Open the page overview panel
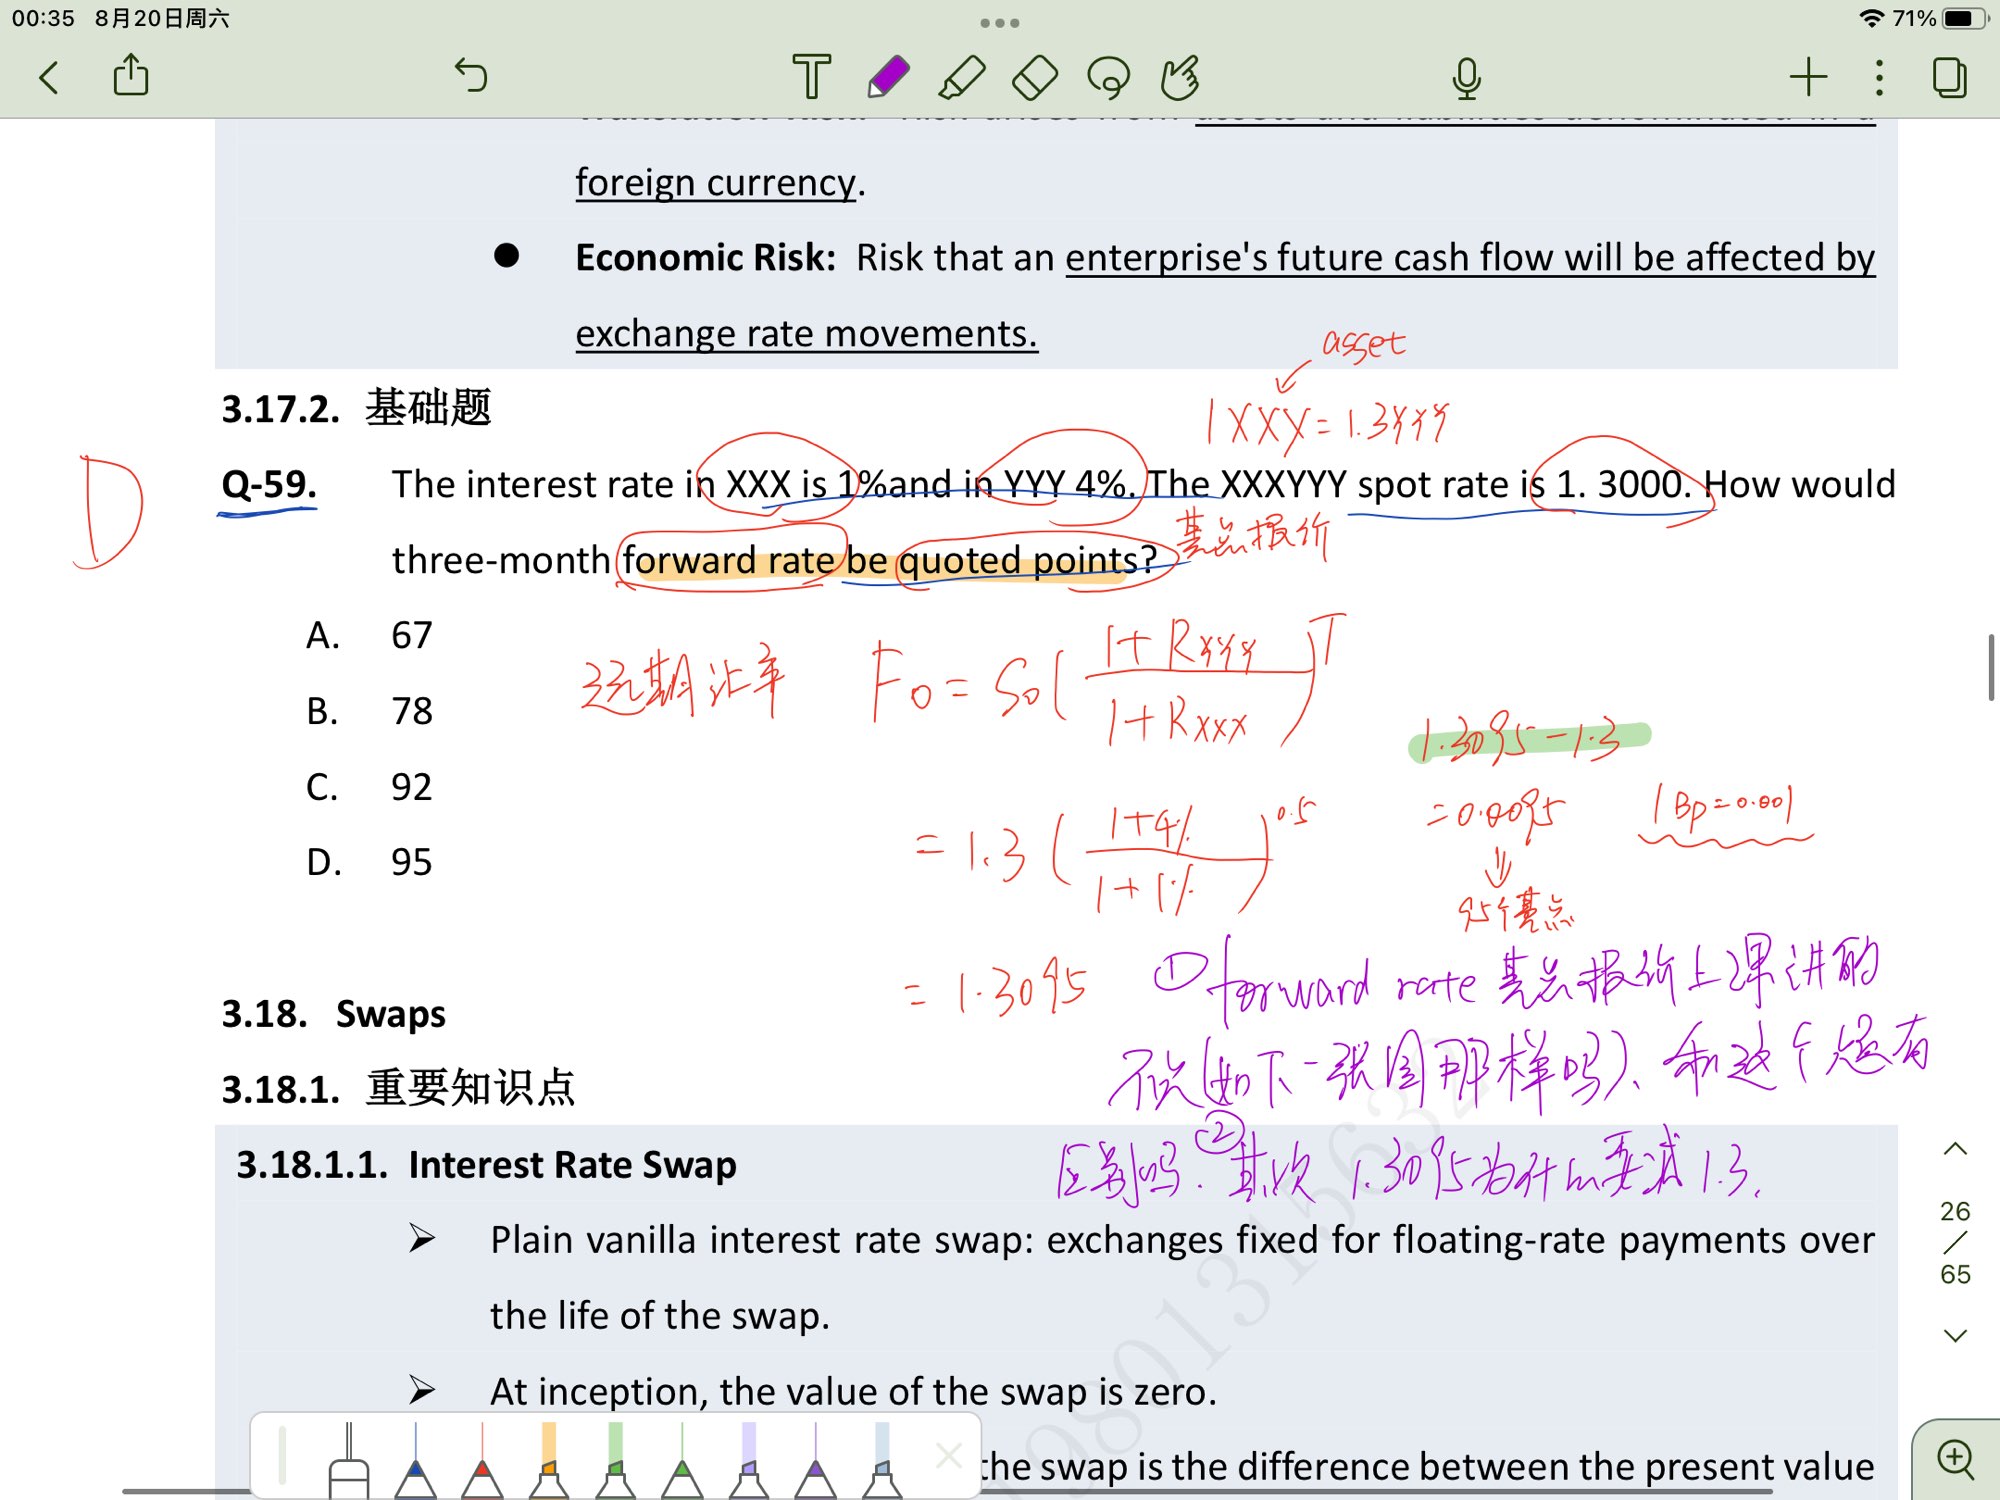 1950,77
